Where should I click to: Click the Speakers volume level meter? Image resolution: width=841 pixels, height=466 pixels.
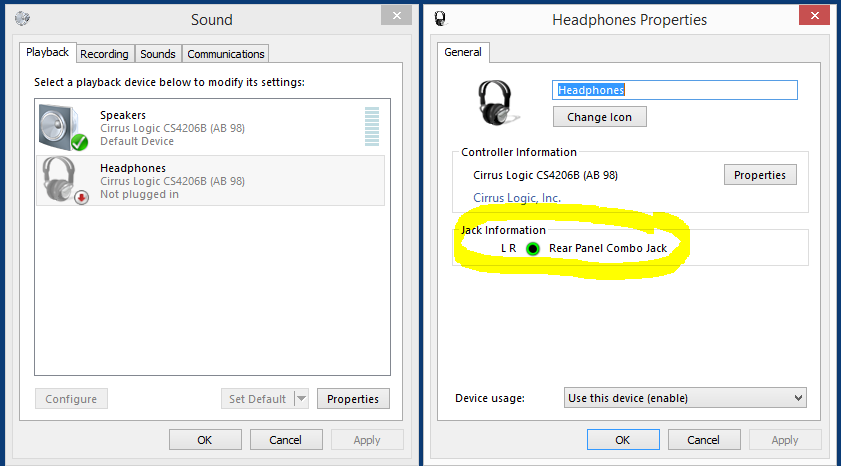pos(372,127)
